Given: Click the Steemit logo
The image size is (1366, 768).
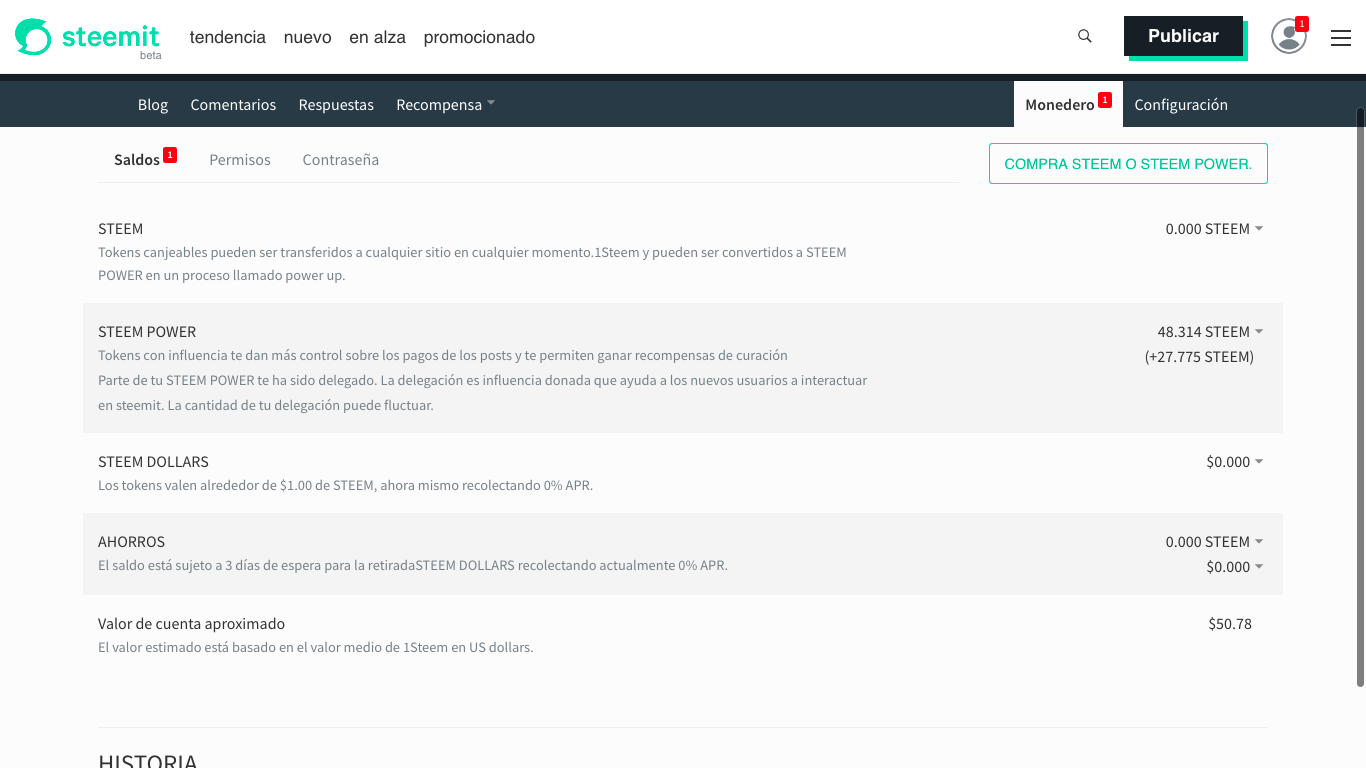Looking at the screenshot, I should (88, 38).
